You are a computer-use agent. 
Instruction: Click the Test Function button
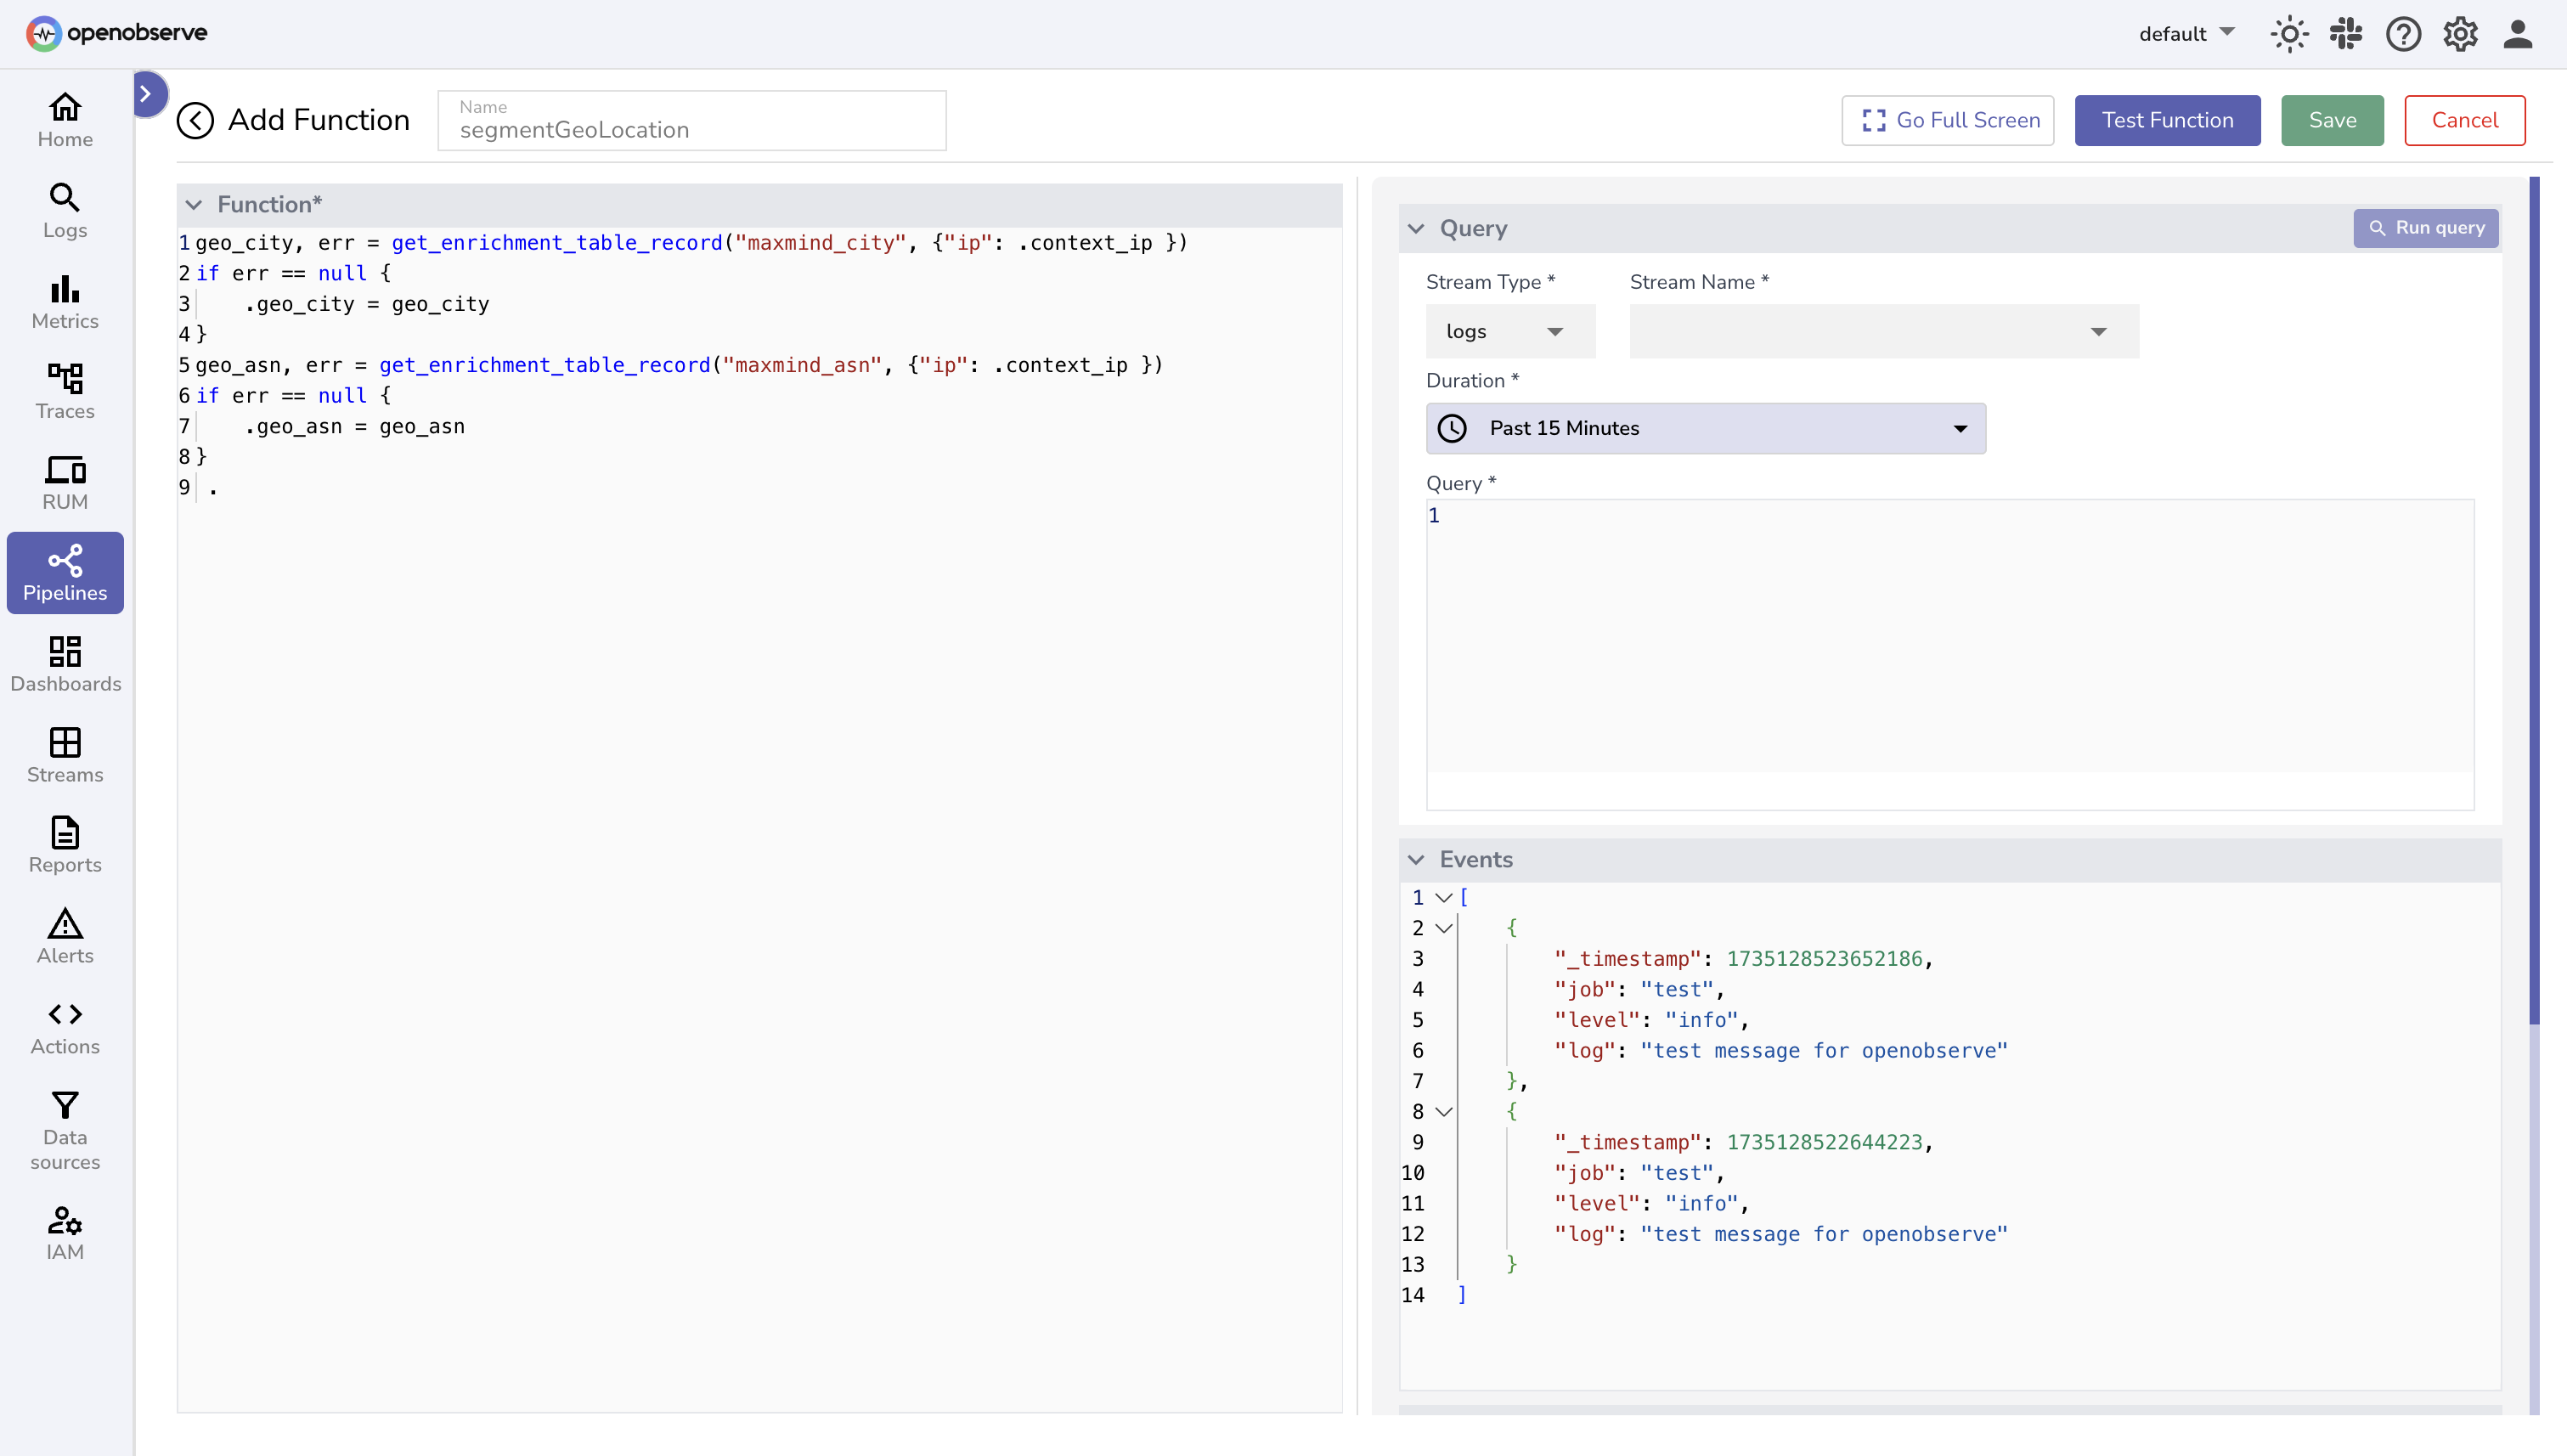pyautogui.click(x=2166, y=121)
